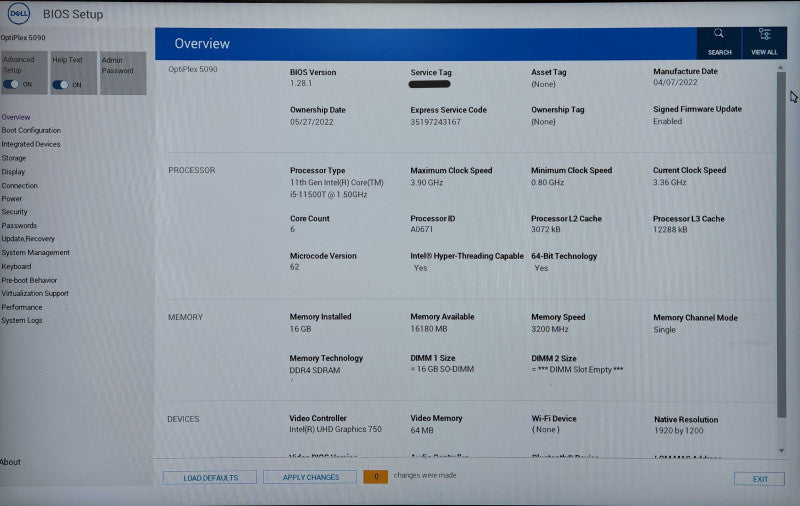
Task: Click the About link
Action: tap(10, 462)
